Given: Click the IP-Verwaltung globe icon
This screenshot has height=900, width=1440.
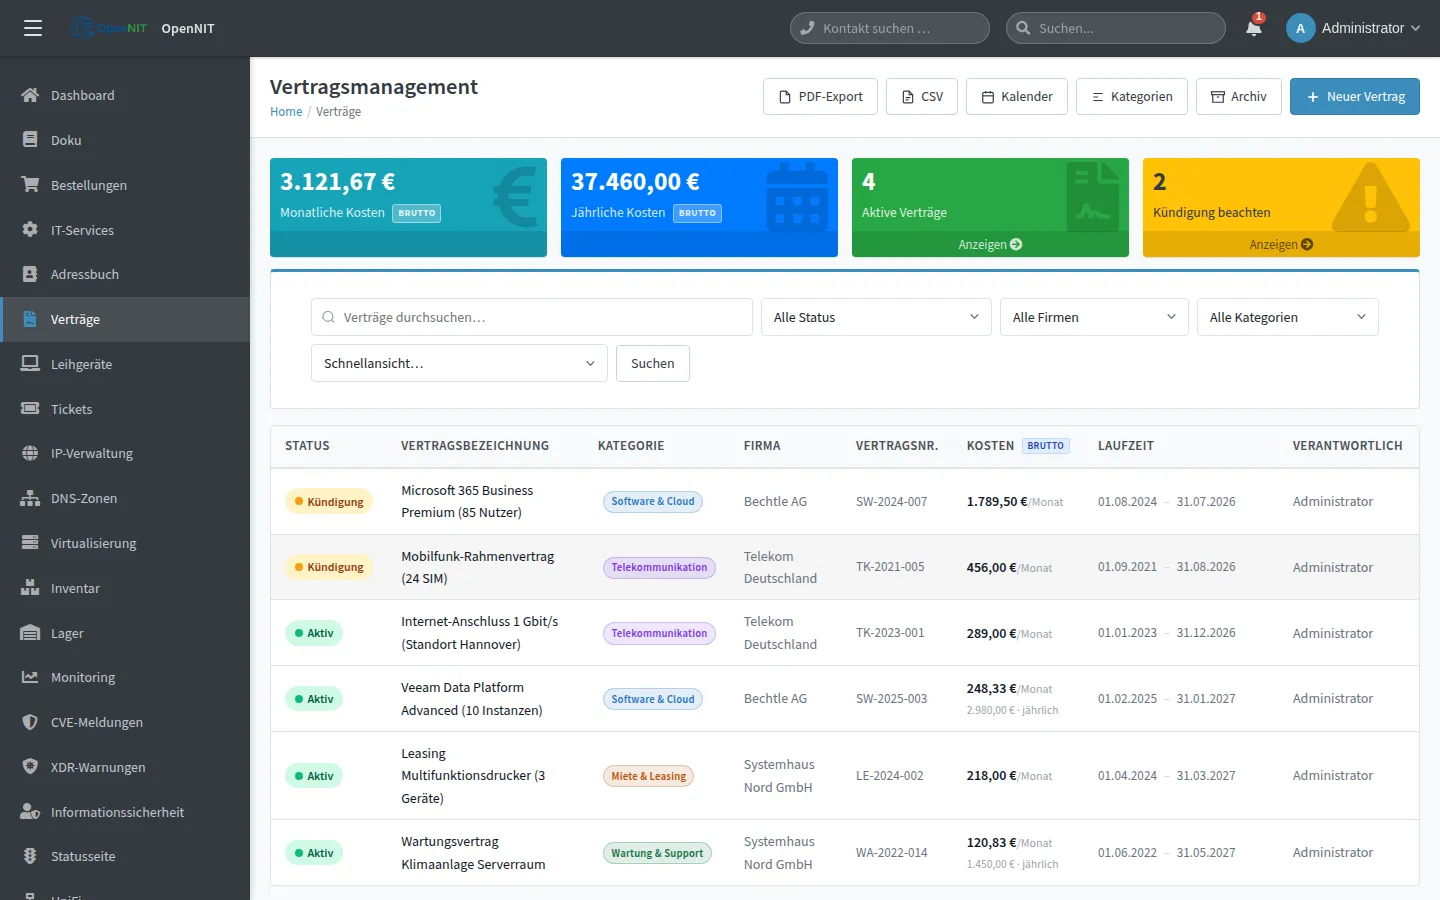Looking at the screenshot, I should click(30, 453).
